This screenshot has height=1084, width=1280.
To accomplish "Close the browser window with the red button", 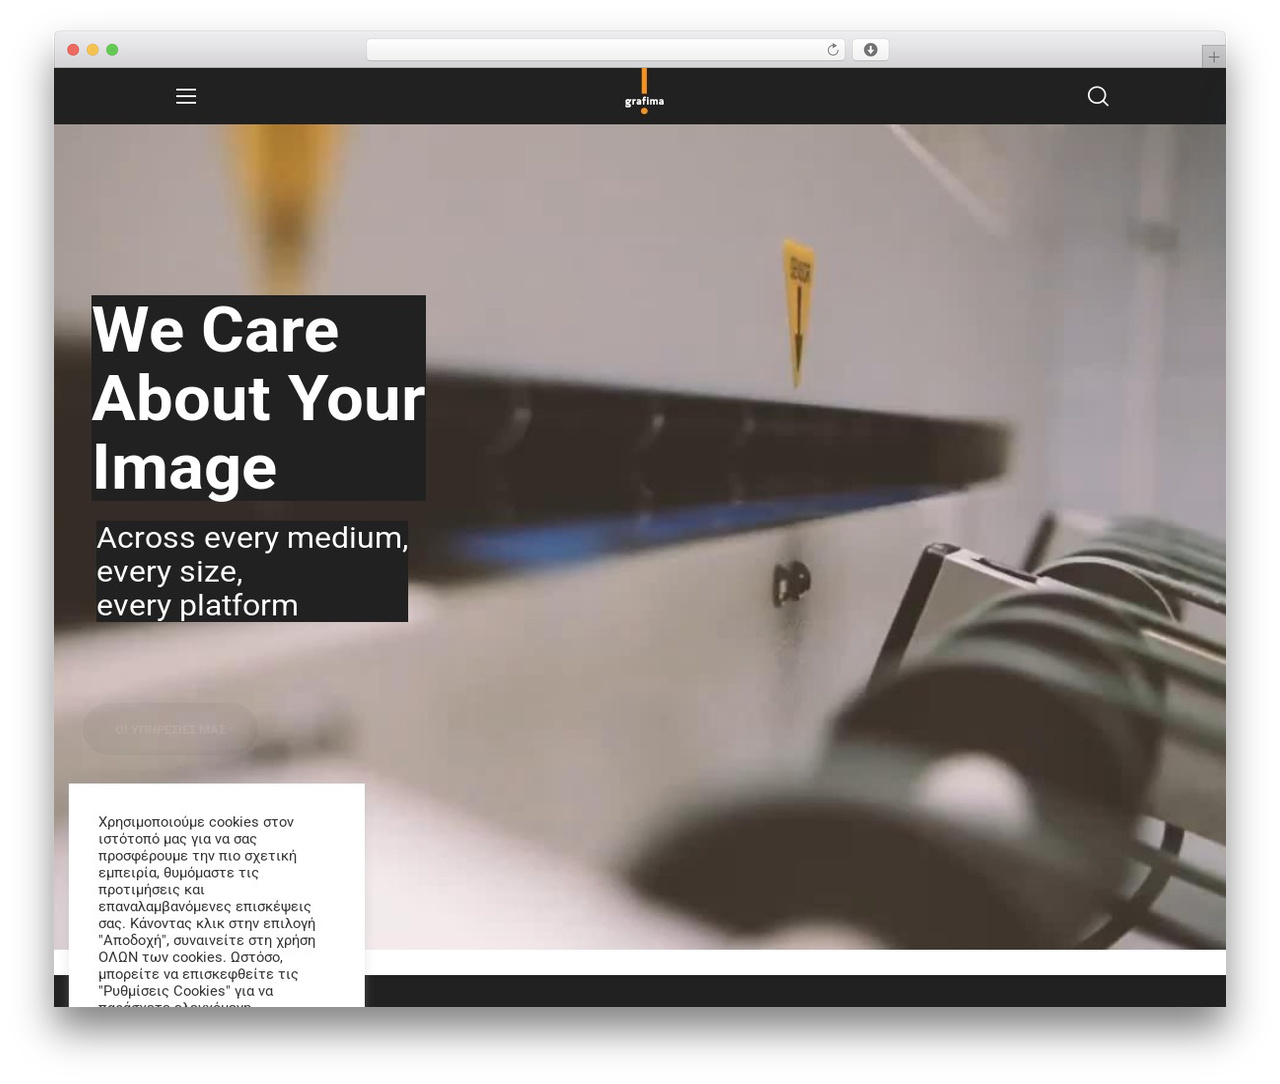I will pyautogui.click(x=73, y=50).
